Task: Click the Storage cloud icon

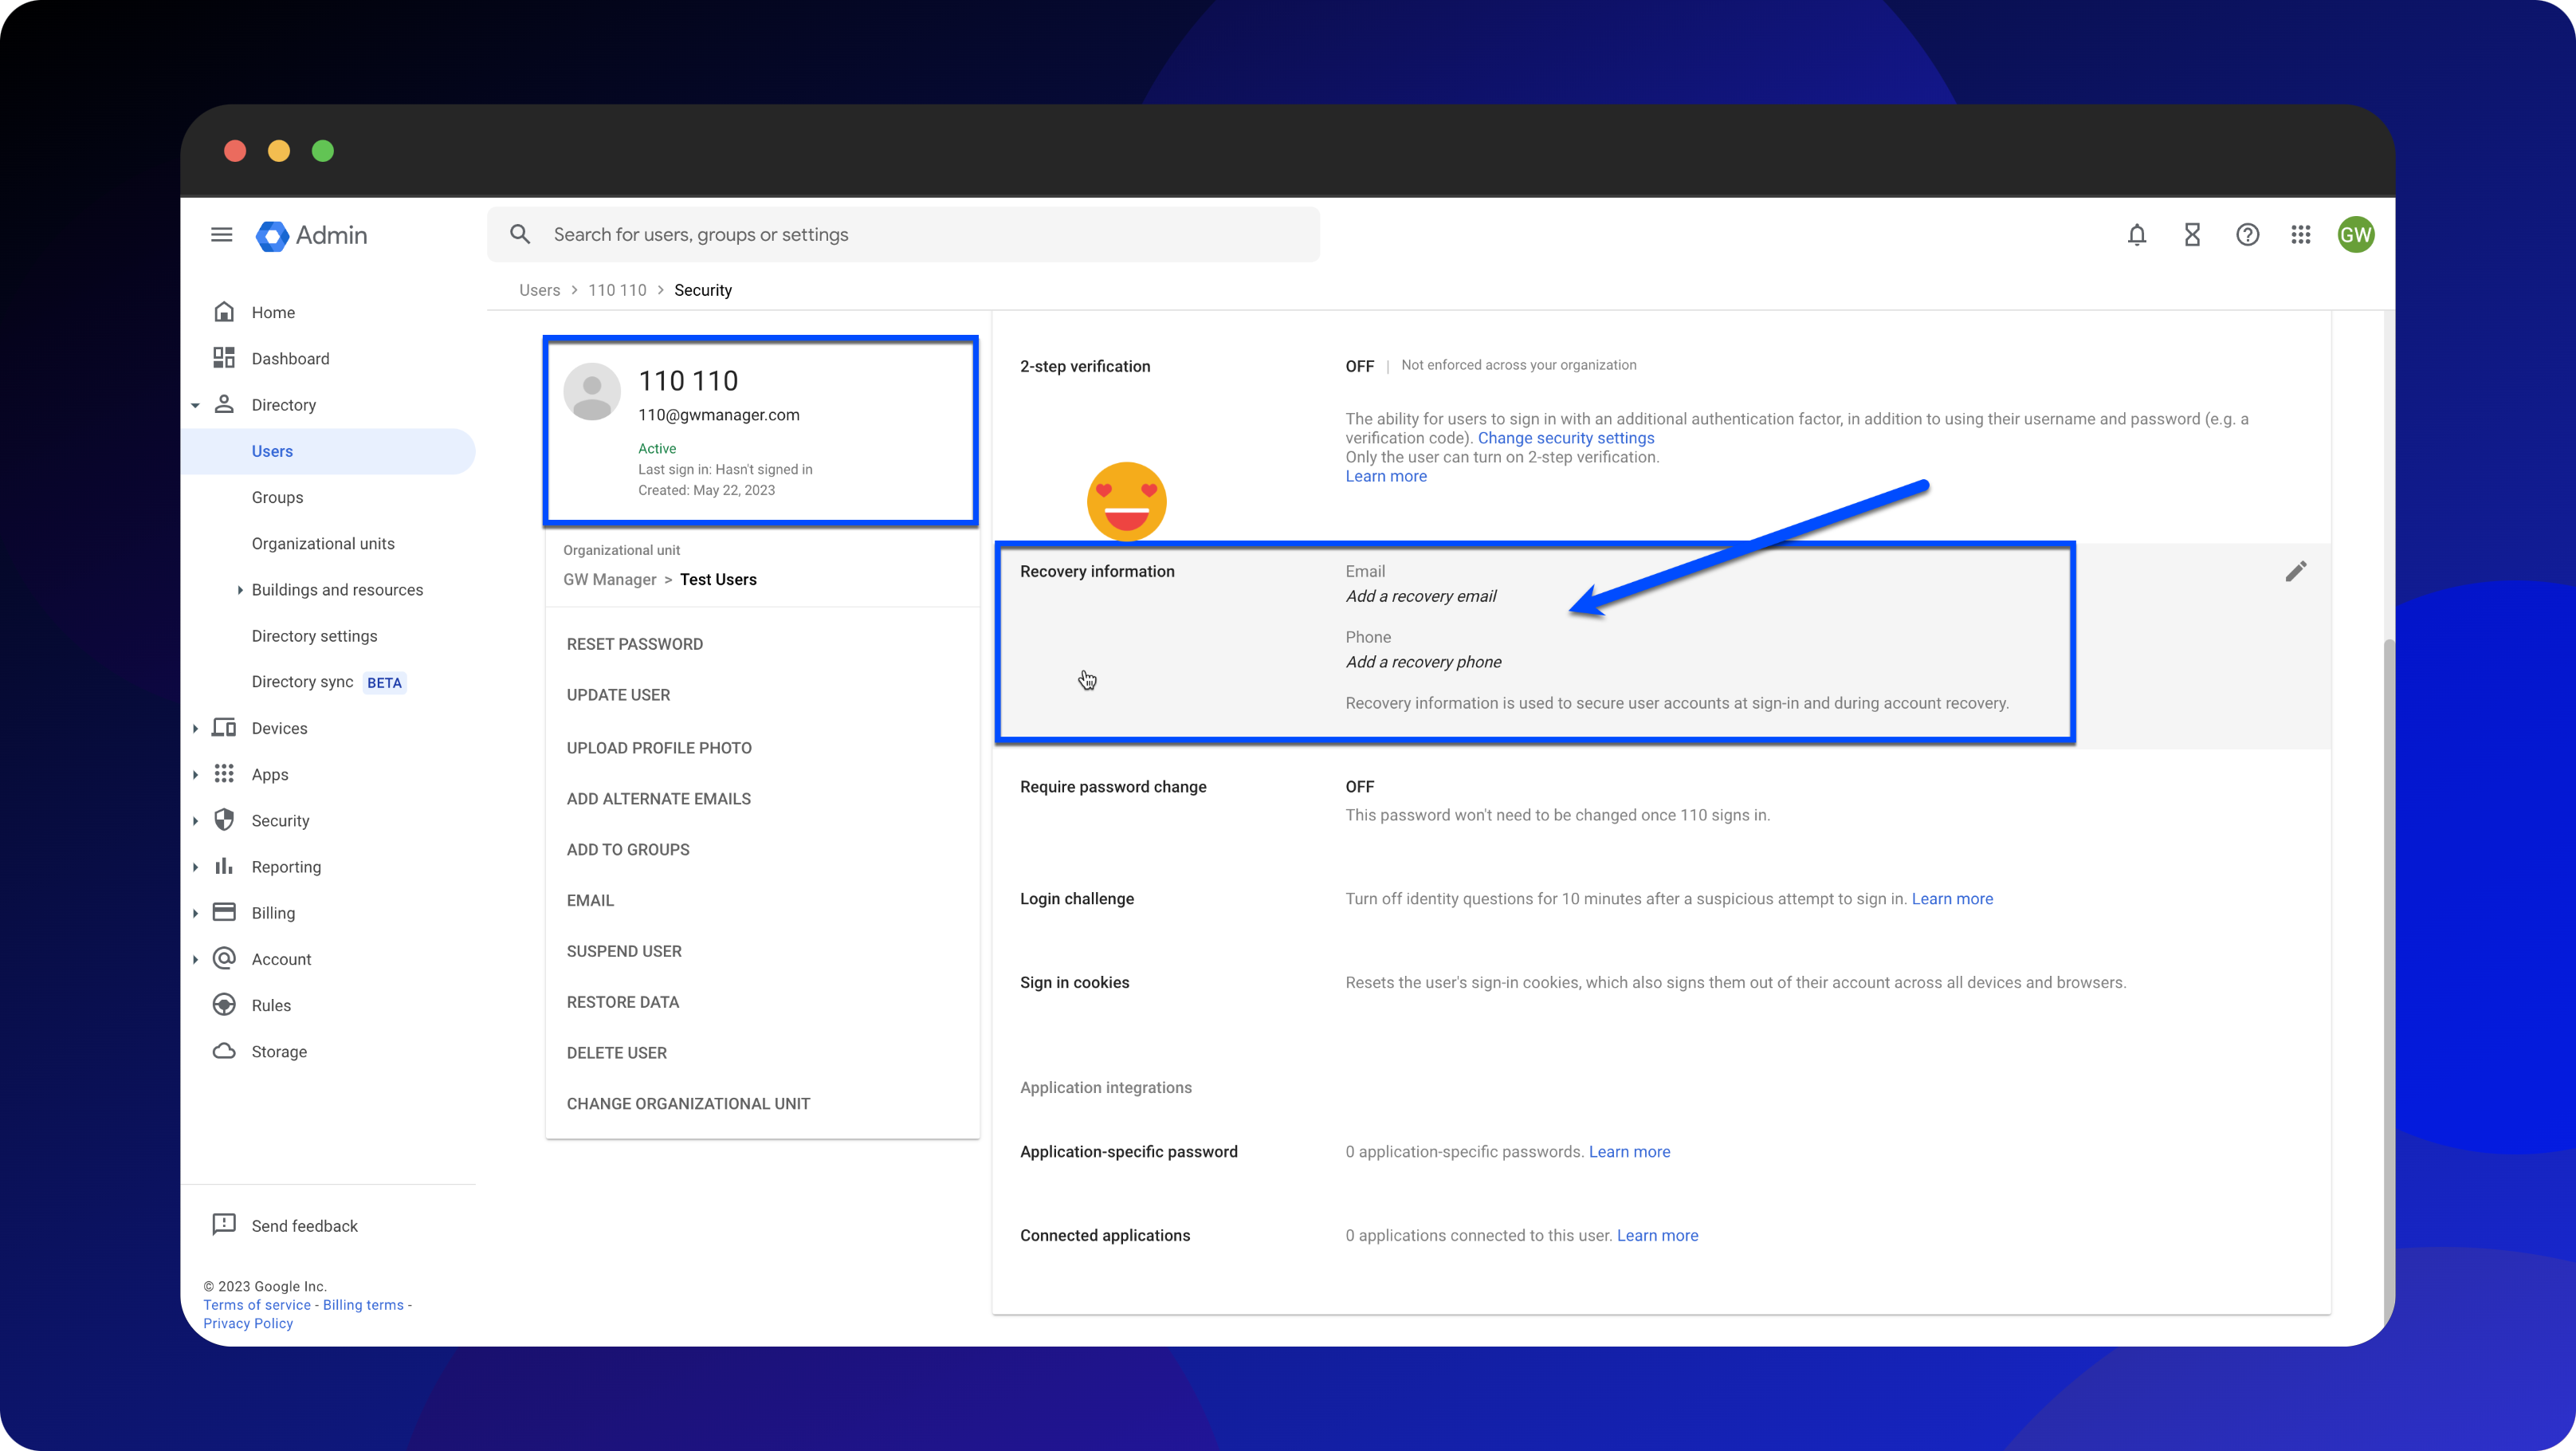Action: [224, 1051]
